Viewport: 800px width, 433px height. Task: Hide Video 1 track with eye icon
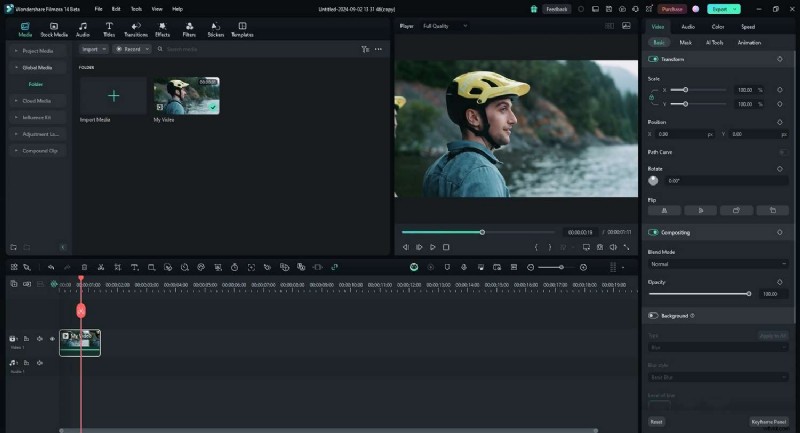pyautogui.click(x=52, y=339)
